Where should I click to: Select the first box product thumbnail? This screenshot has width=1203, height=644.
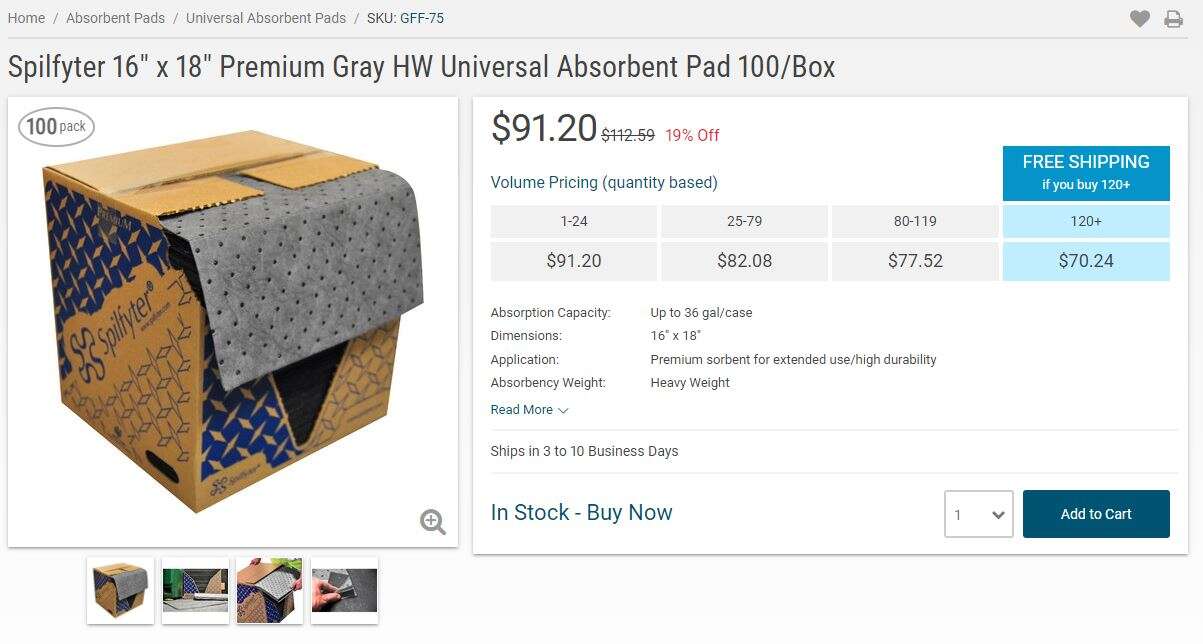(121, 590)
